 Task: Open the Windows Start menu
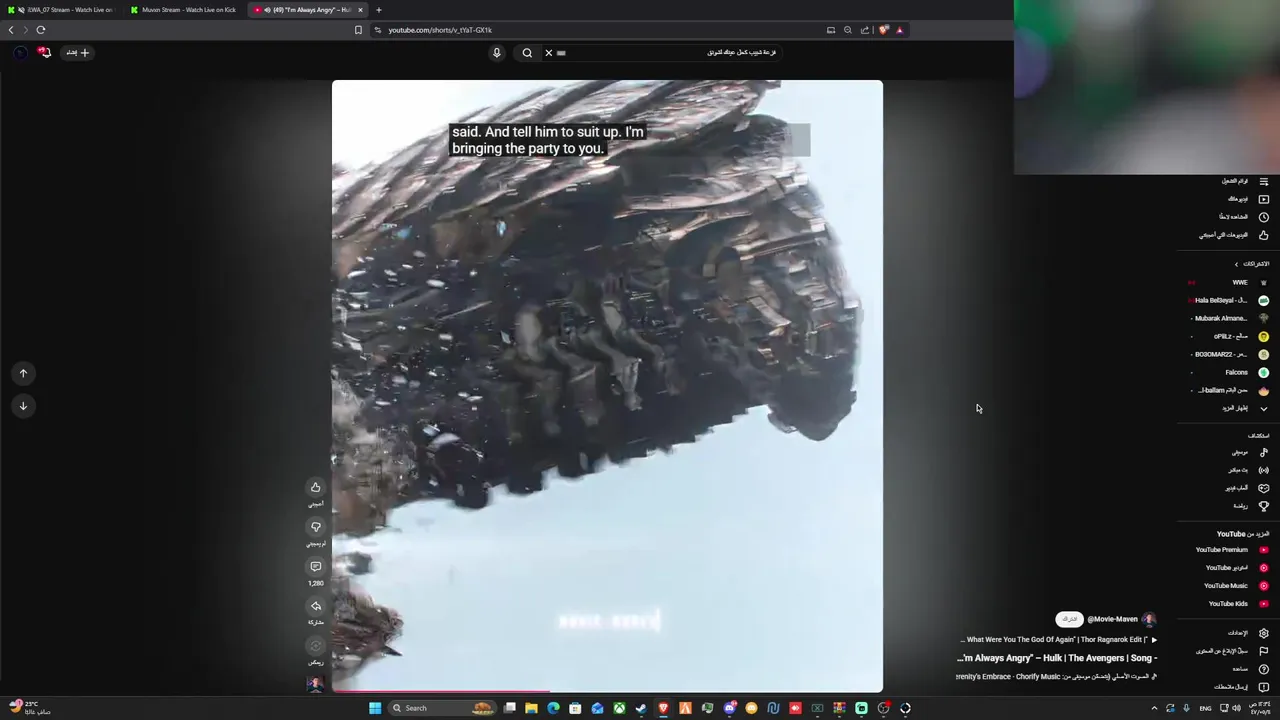pyautogui.click(x=375, y=708)
